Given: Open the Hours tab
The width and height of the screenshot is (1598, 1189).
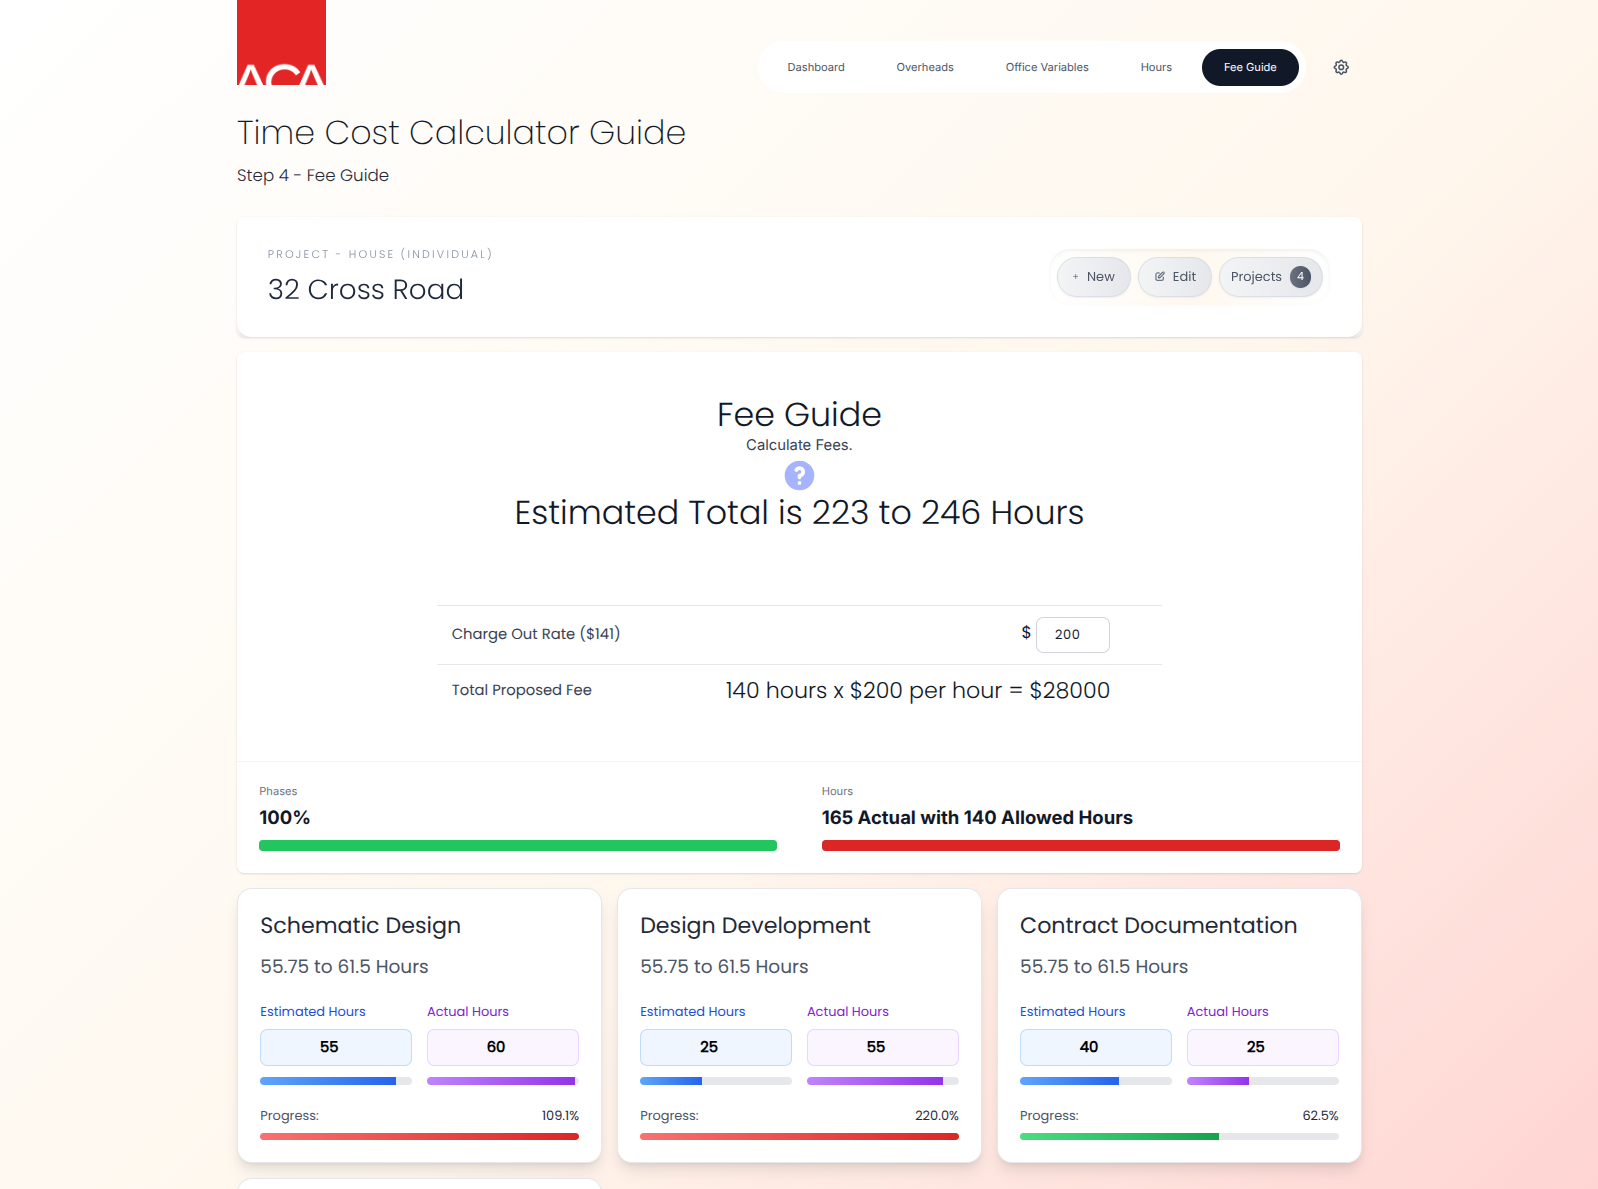Looking at the screenshot, I should (x=1156, y=67).
